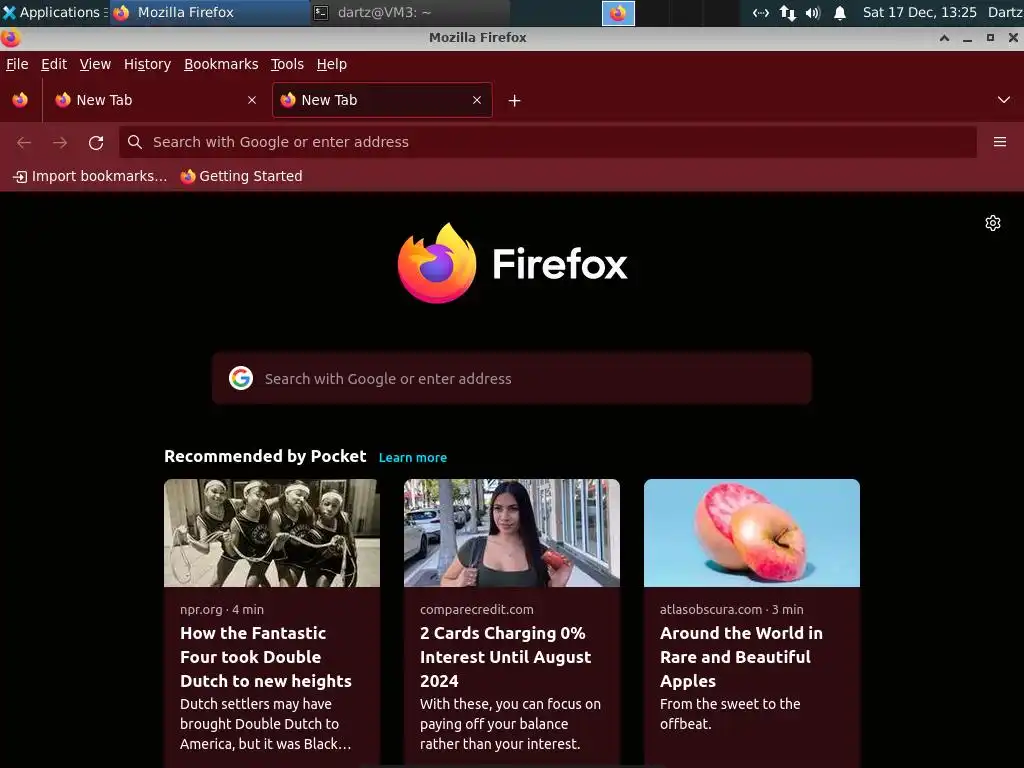Open new tab with plus icon
The height and width of the screenshot is (768, 1024).
[x=515, y=101]
